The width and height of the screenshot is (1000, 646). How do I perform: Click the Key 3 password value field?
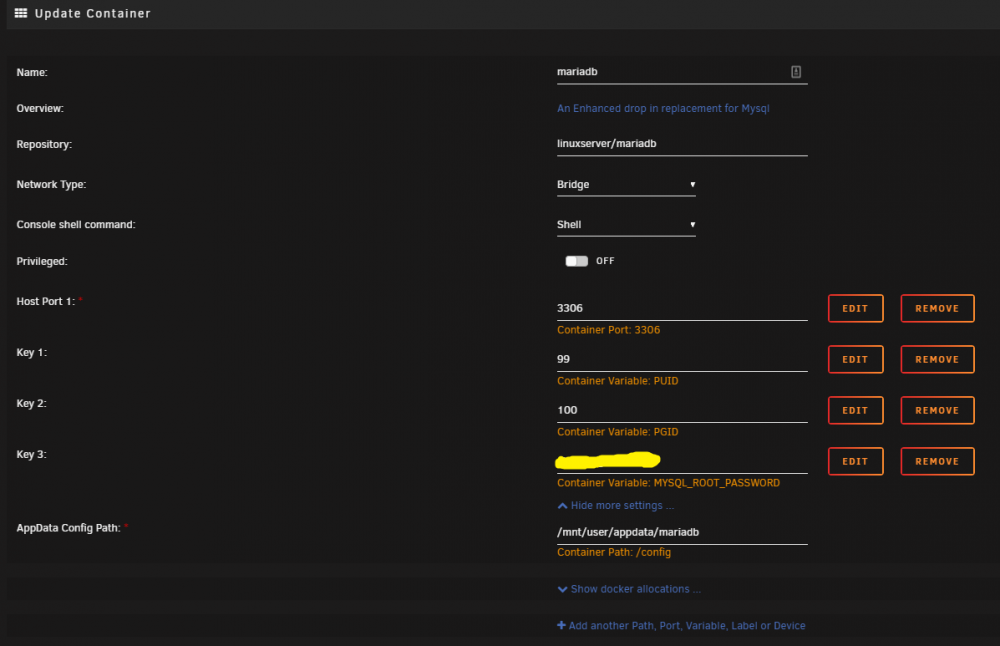682,462
